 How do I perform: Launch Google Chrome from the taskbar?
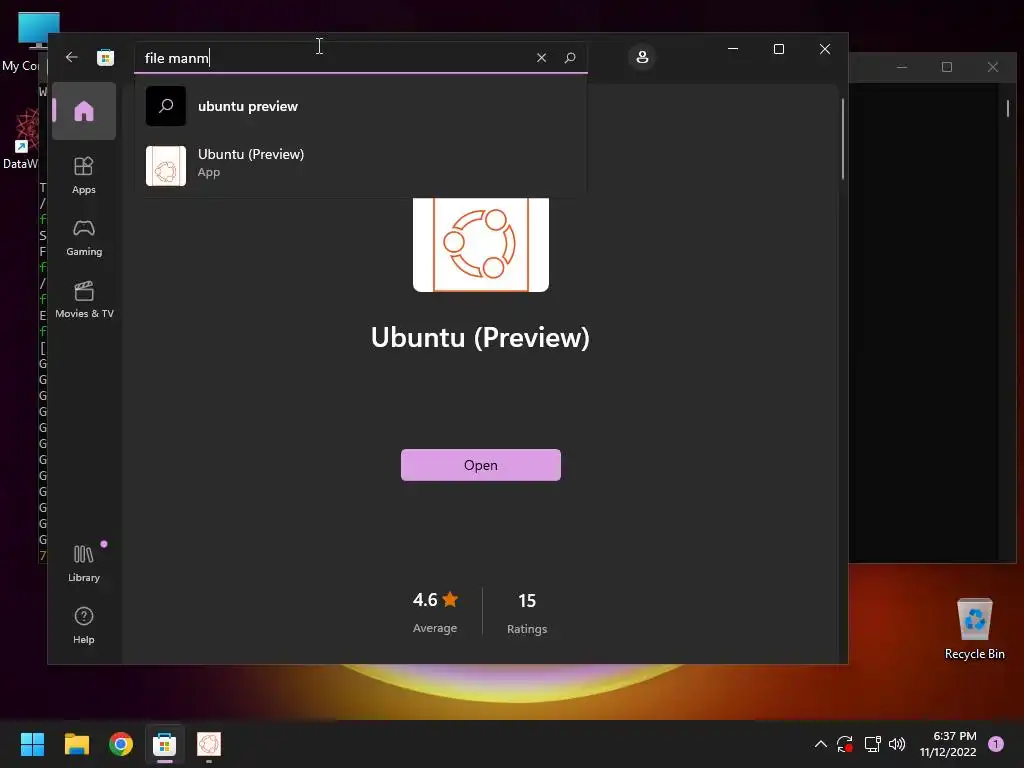pos(121,744)
